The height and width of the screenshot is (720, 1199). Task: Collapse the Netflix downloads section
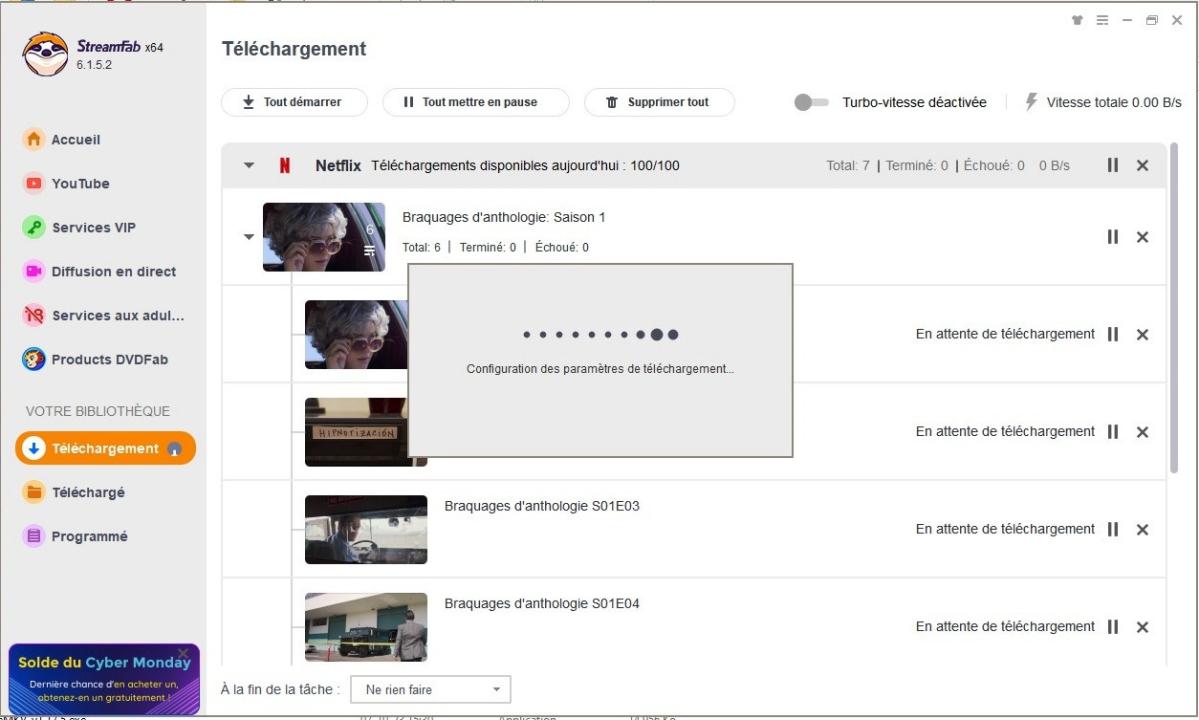tap(249, 166)
